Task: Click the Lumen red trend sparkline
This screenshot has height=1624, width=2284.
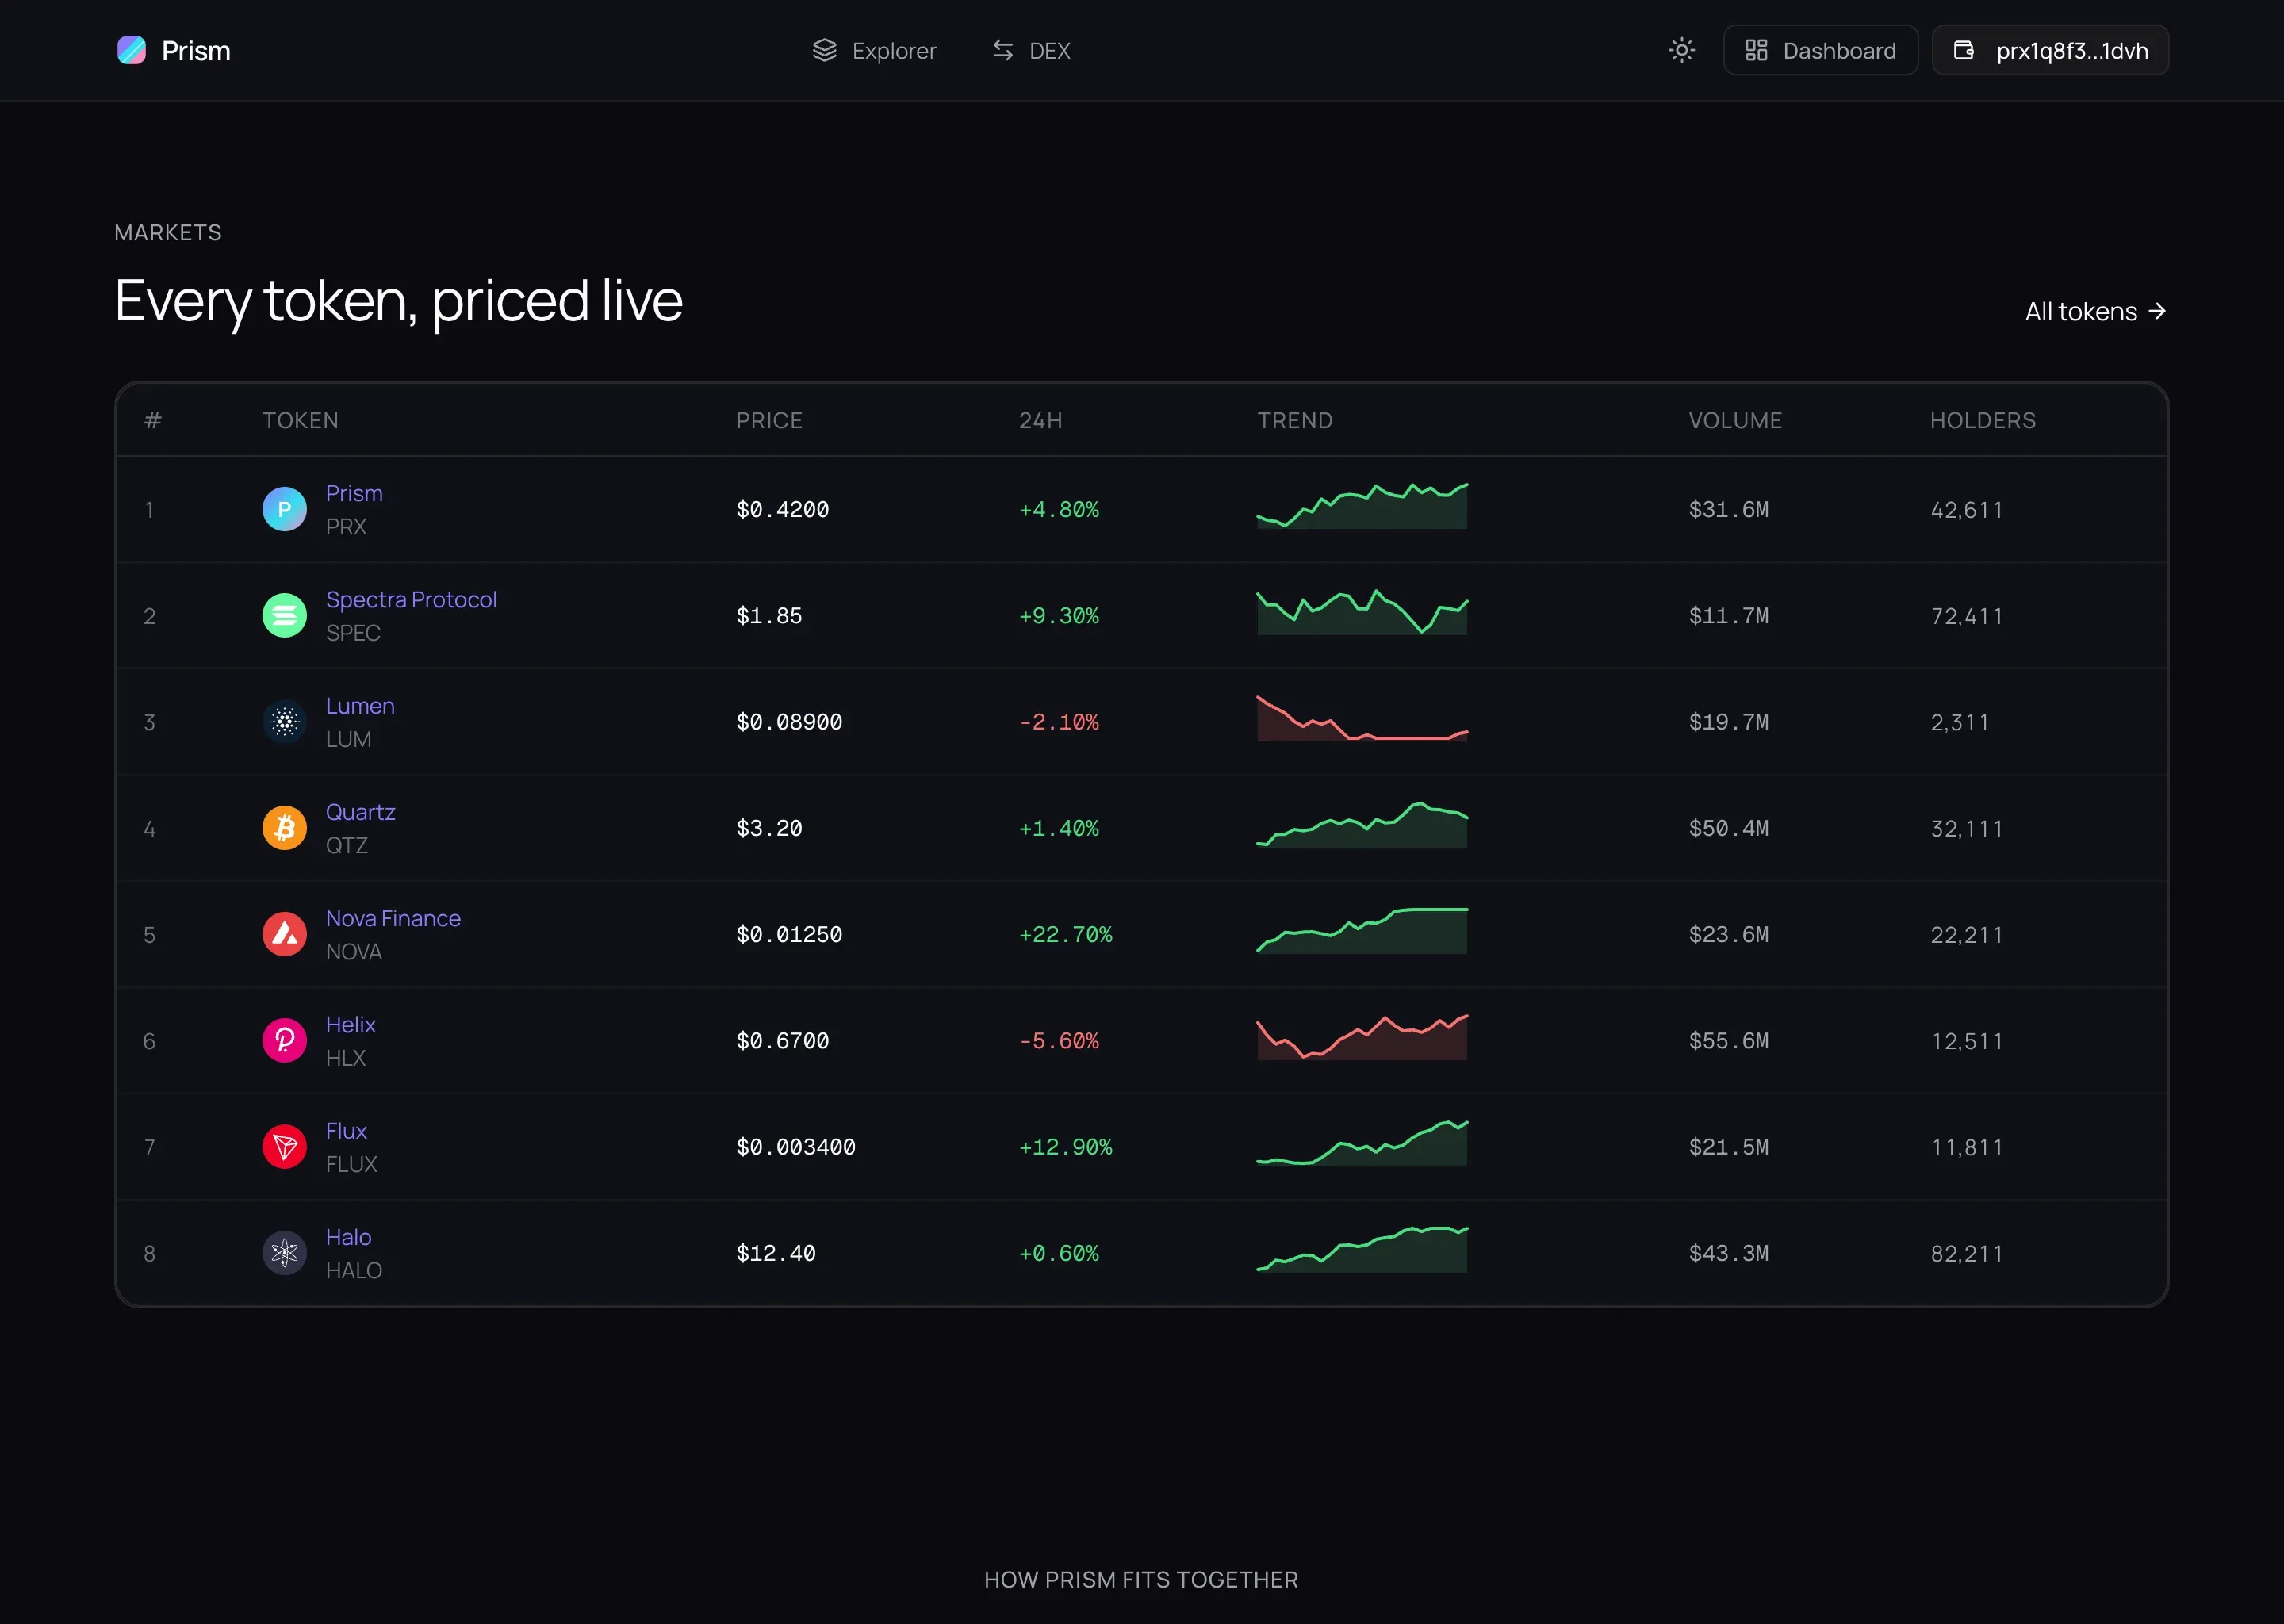Action: [x=1362, y=718]
